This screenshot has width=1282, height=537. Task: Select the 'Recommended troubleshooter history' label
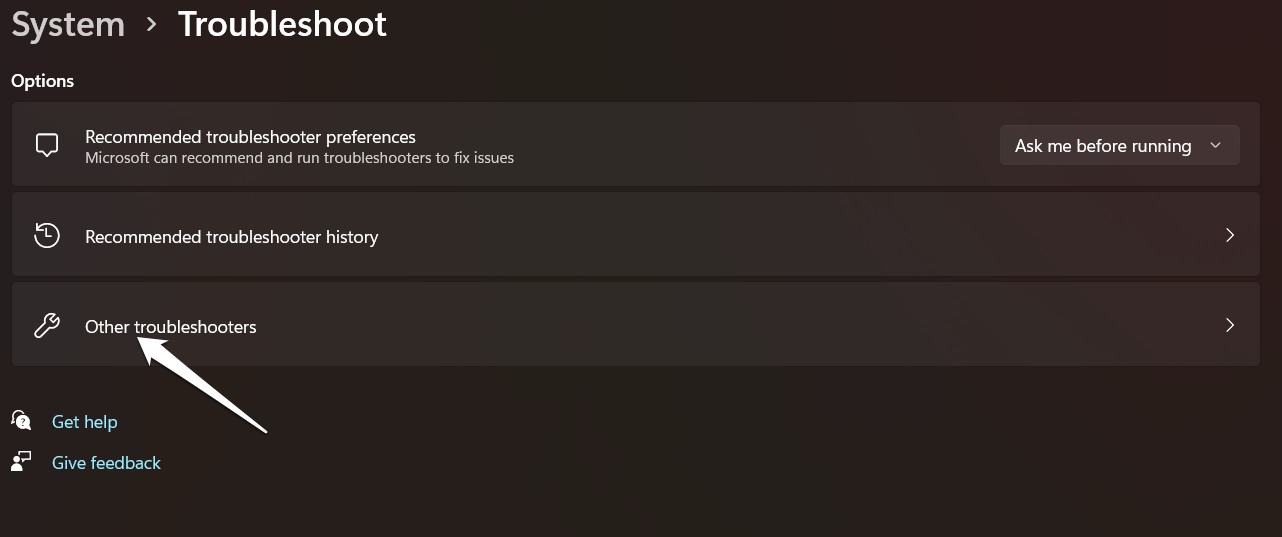pos(231,237)
